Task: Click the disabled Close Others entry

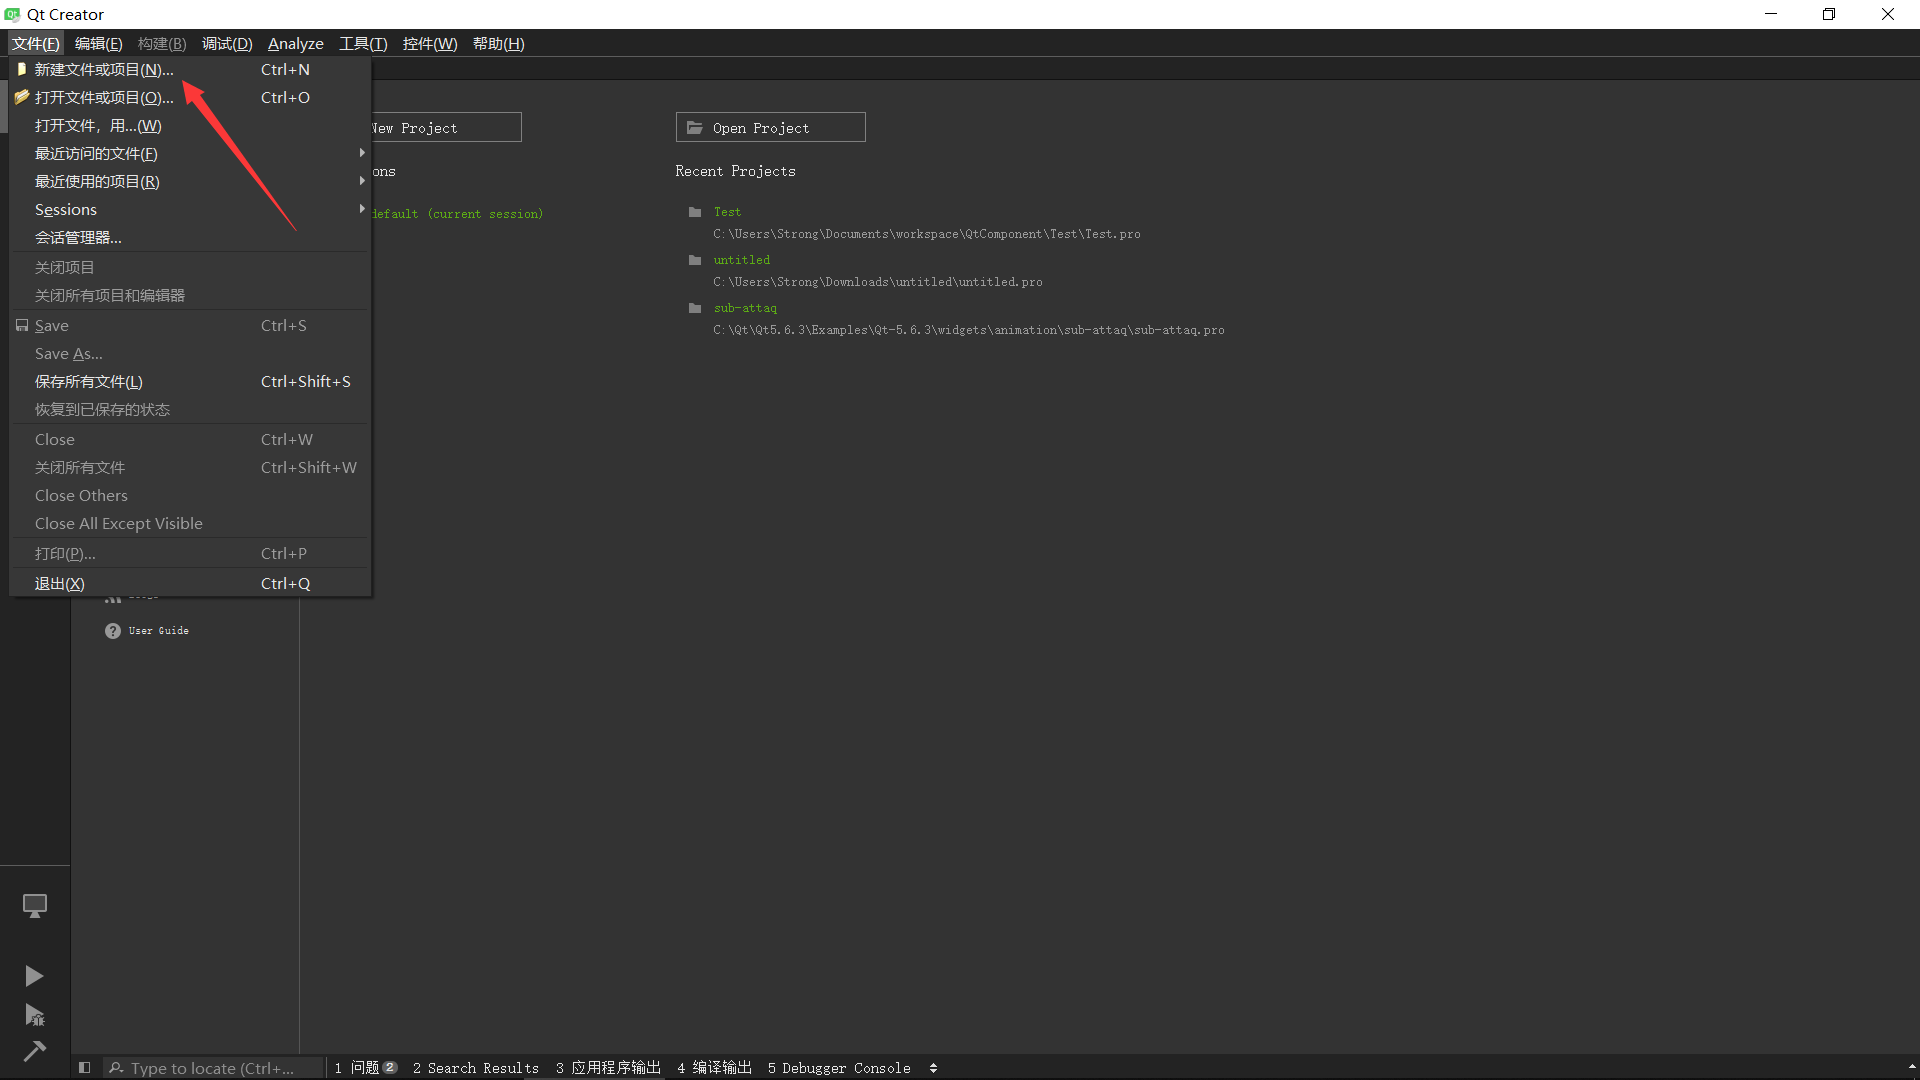Action: (190, 495)
